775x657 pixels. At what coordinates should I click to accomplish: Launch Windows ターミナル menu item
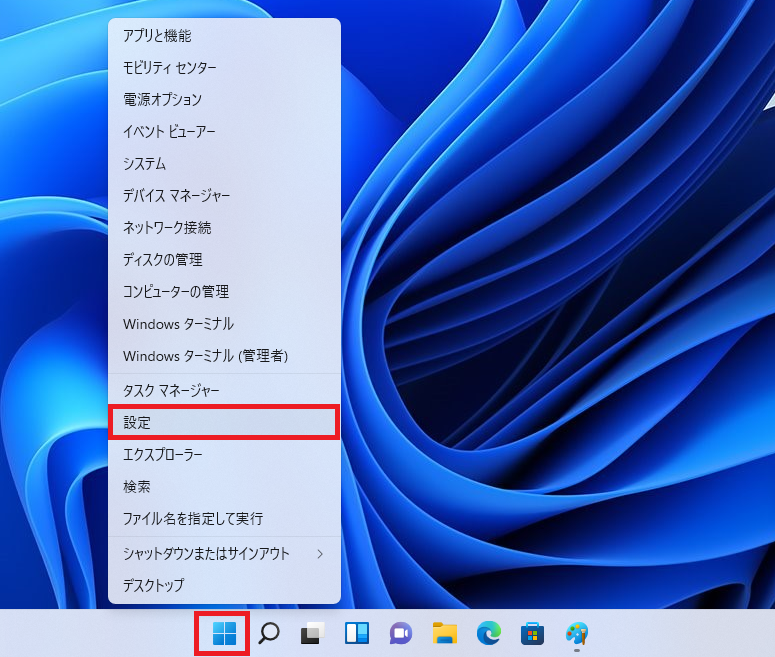(x=224, y=324)
